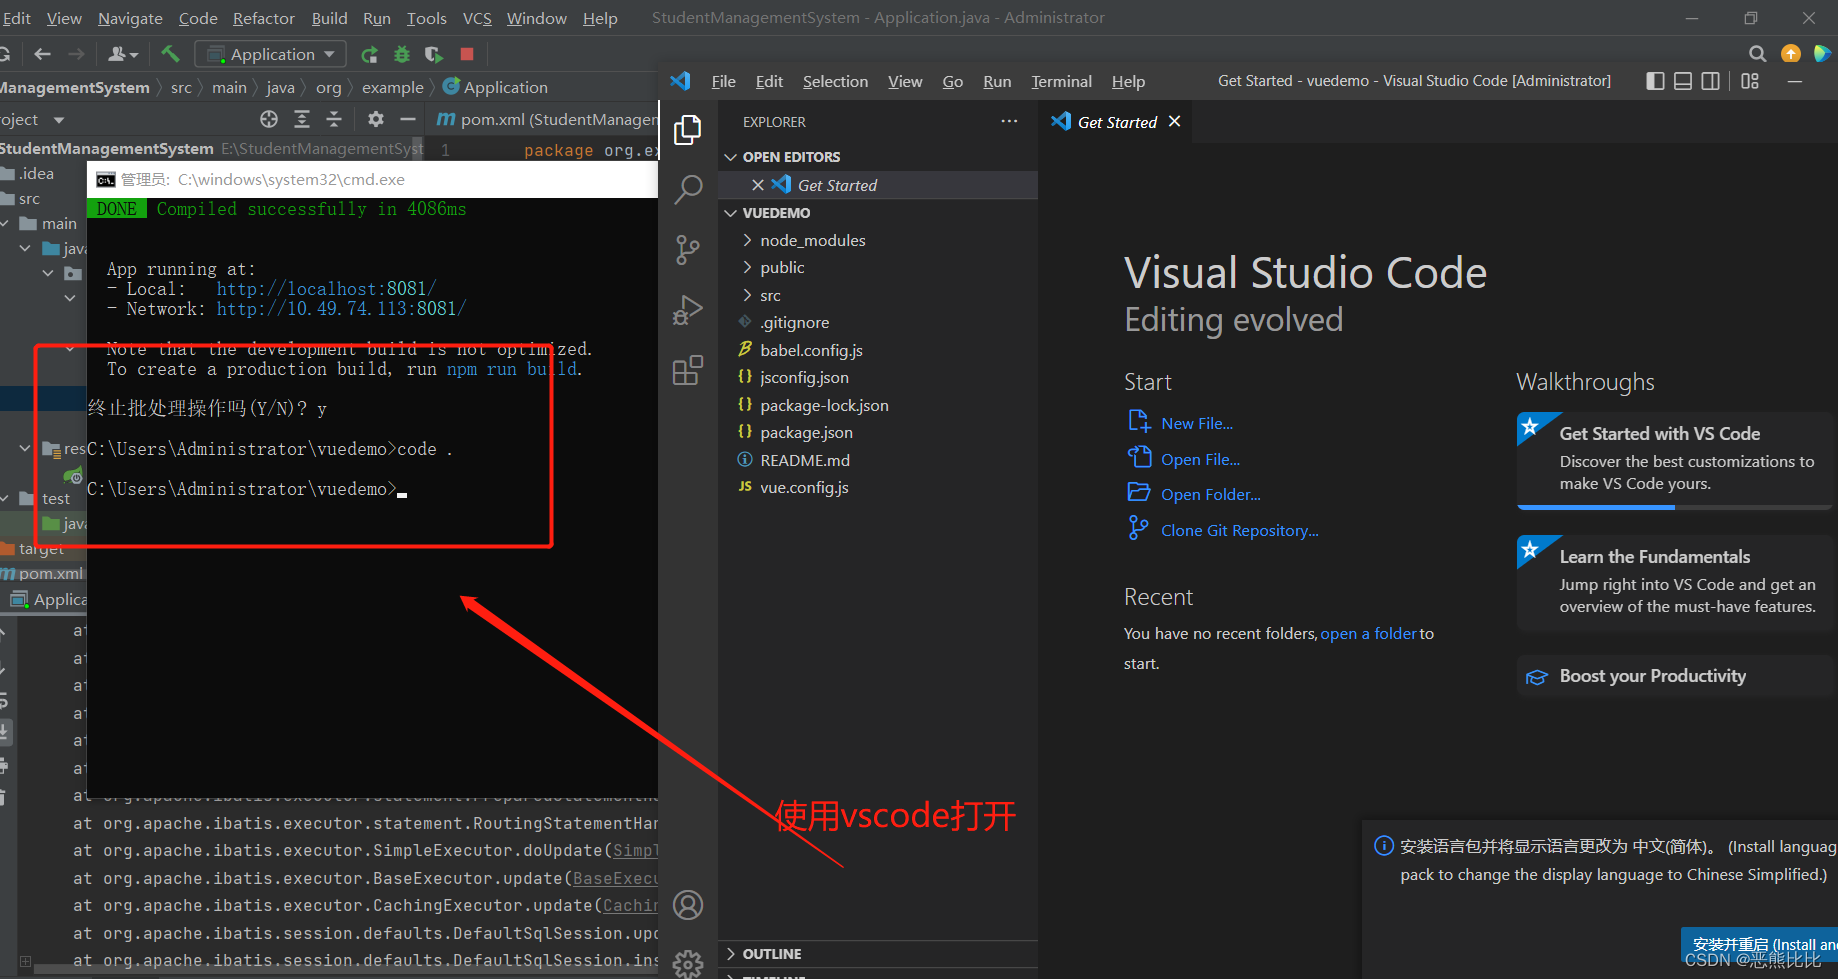This screenshot has width=1838, height=979.
Task: Collapse the OPEN EDITORS section
Action: pos(731,157)
